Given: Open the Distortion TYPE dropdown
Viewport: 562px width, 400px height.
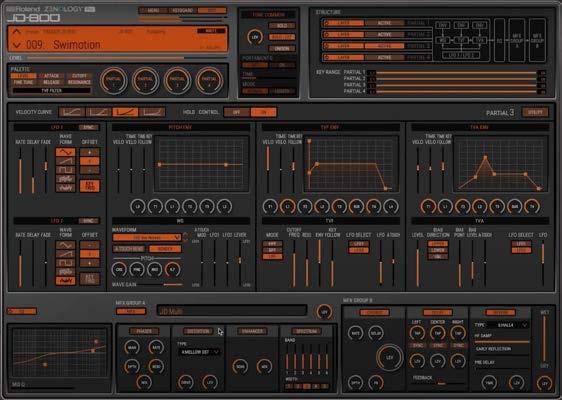Looking at the screenshot, I should pos(199,352).
